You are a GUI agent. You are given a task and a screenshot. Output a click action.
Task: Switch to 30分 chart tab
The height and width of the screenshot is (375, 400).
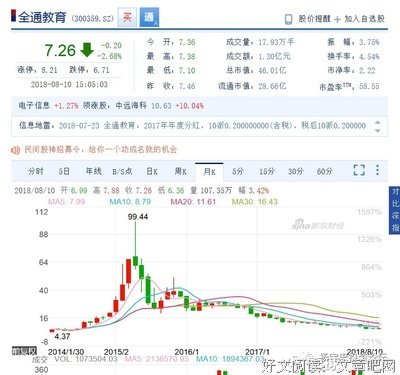pyautogui.click(x=296, y=171)
